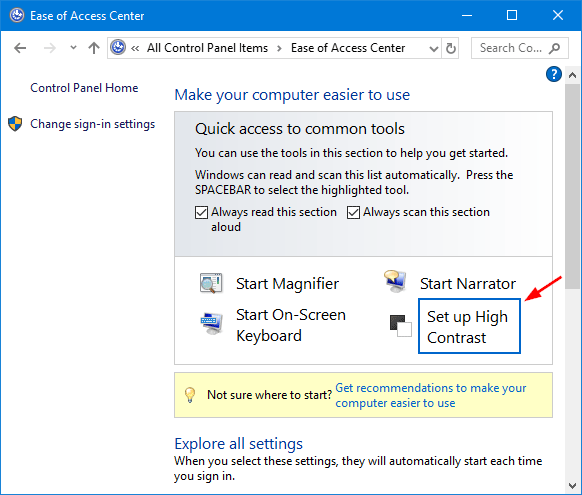Open Get recommendations to make your computer easier link
The width and height of the screenshot is (582, 495).
431,396
